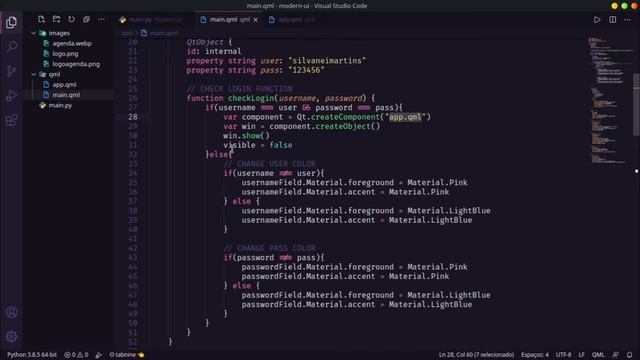
Task: Click the false keyword on line 31
Action: [281, 145]
